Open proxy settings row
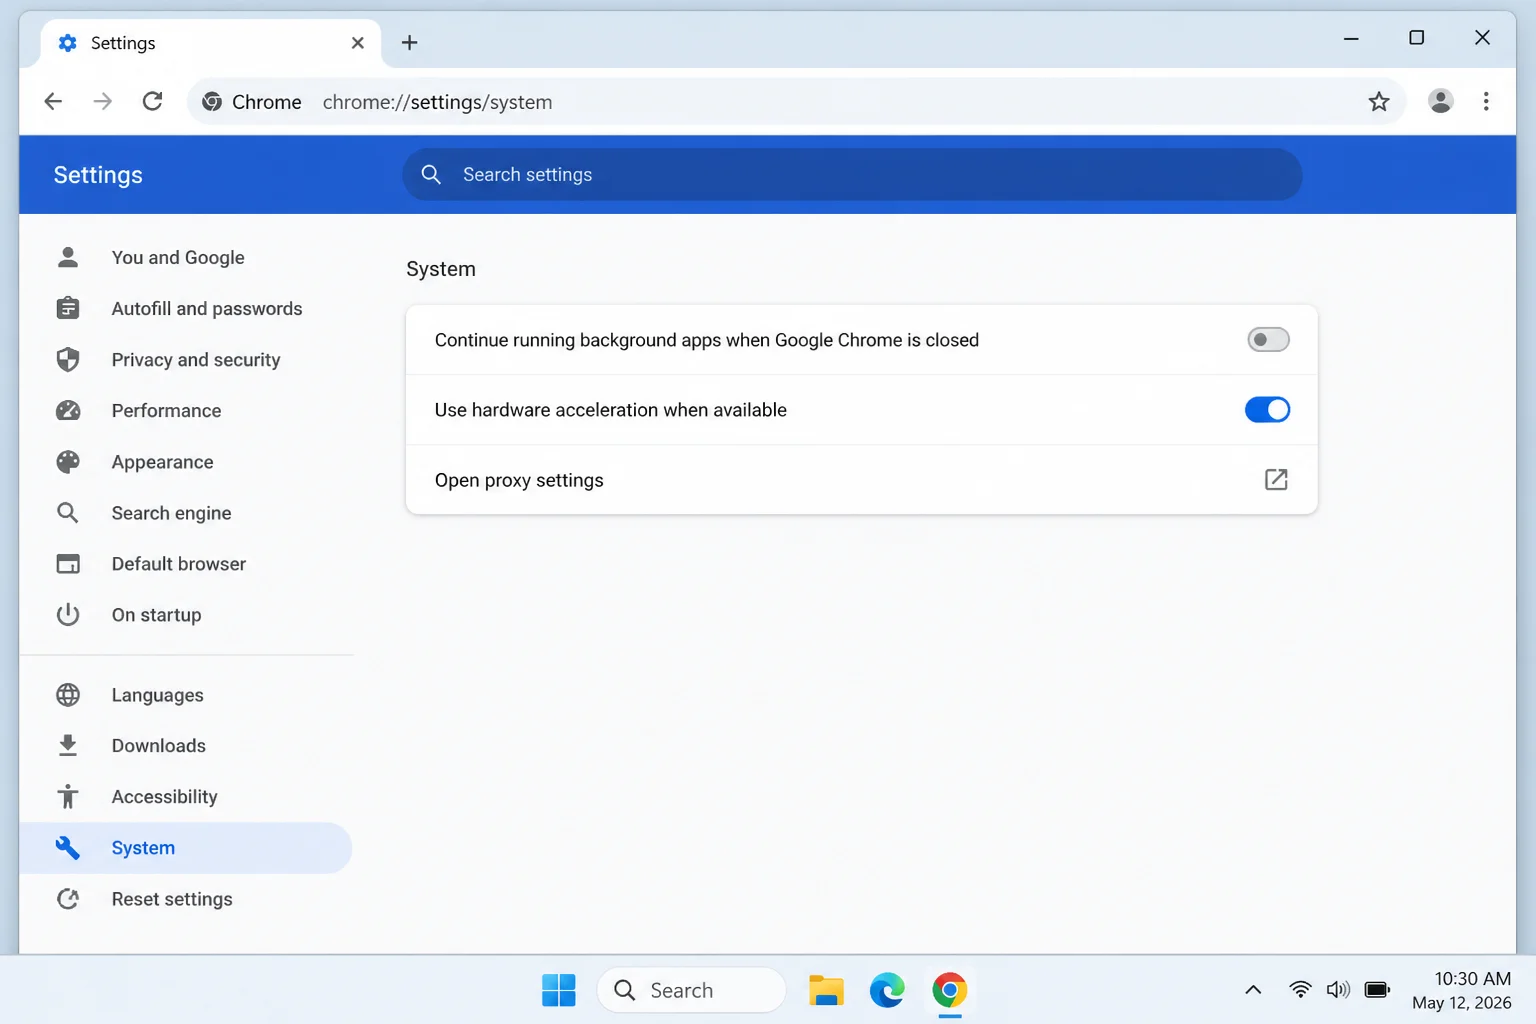This screenshot has width=1536, height=1024. 861,480
